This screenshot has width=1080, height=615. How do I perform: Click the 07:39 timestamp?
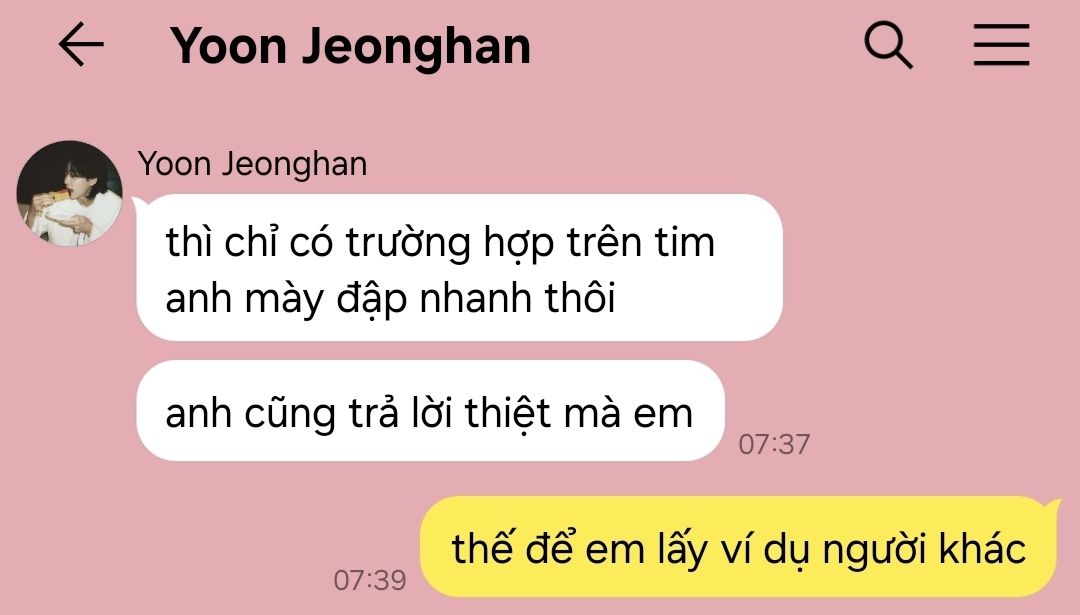point(370,580)
